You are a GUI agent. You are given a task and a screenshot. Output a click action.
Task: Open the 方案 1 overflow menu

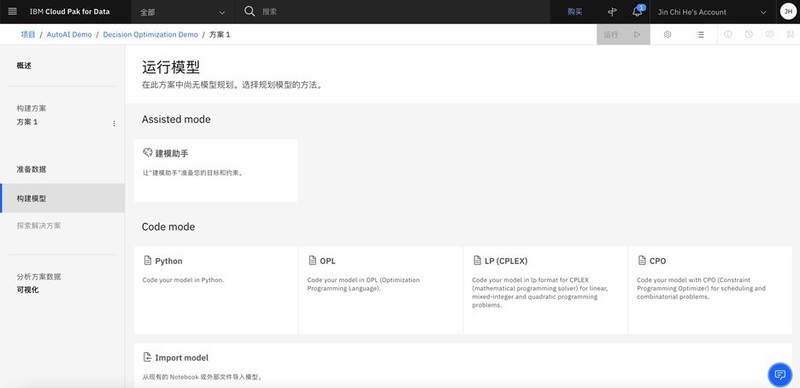pyautogui.click(x=114, y=124)
